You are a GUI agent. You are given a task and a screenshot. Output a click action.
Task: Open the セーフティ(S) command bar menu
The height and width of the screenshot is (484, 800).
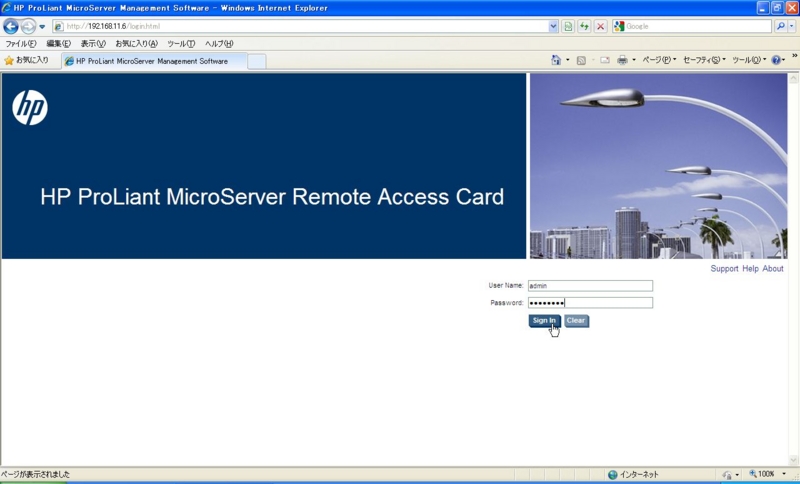tap(704, 60)
